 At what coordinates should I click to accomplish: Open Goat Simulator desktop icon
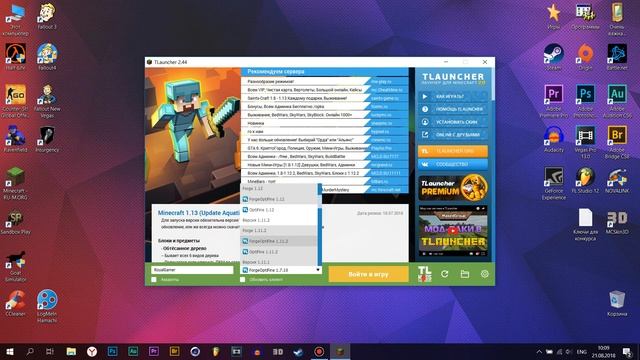coord(16,266)
